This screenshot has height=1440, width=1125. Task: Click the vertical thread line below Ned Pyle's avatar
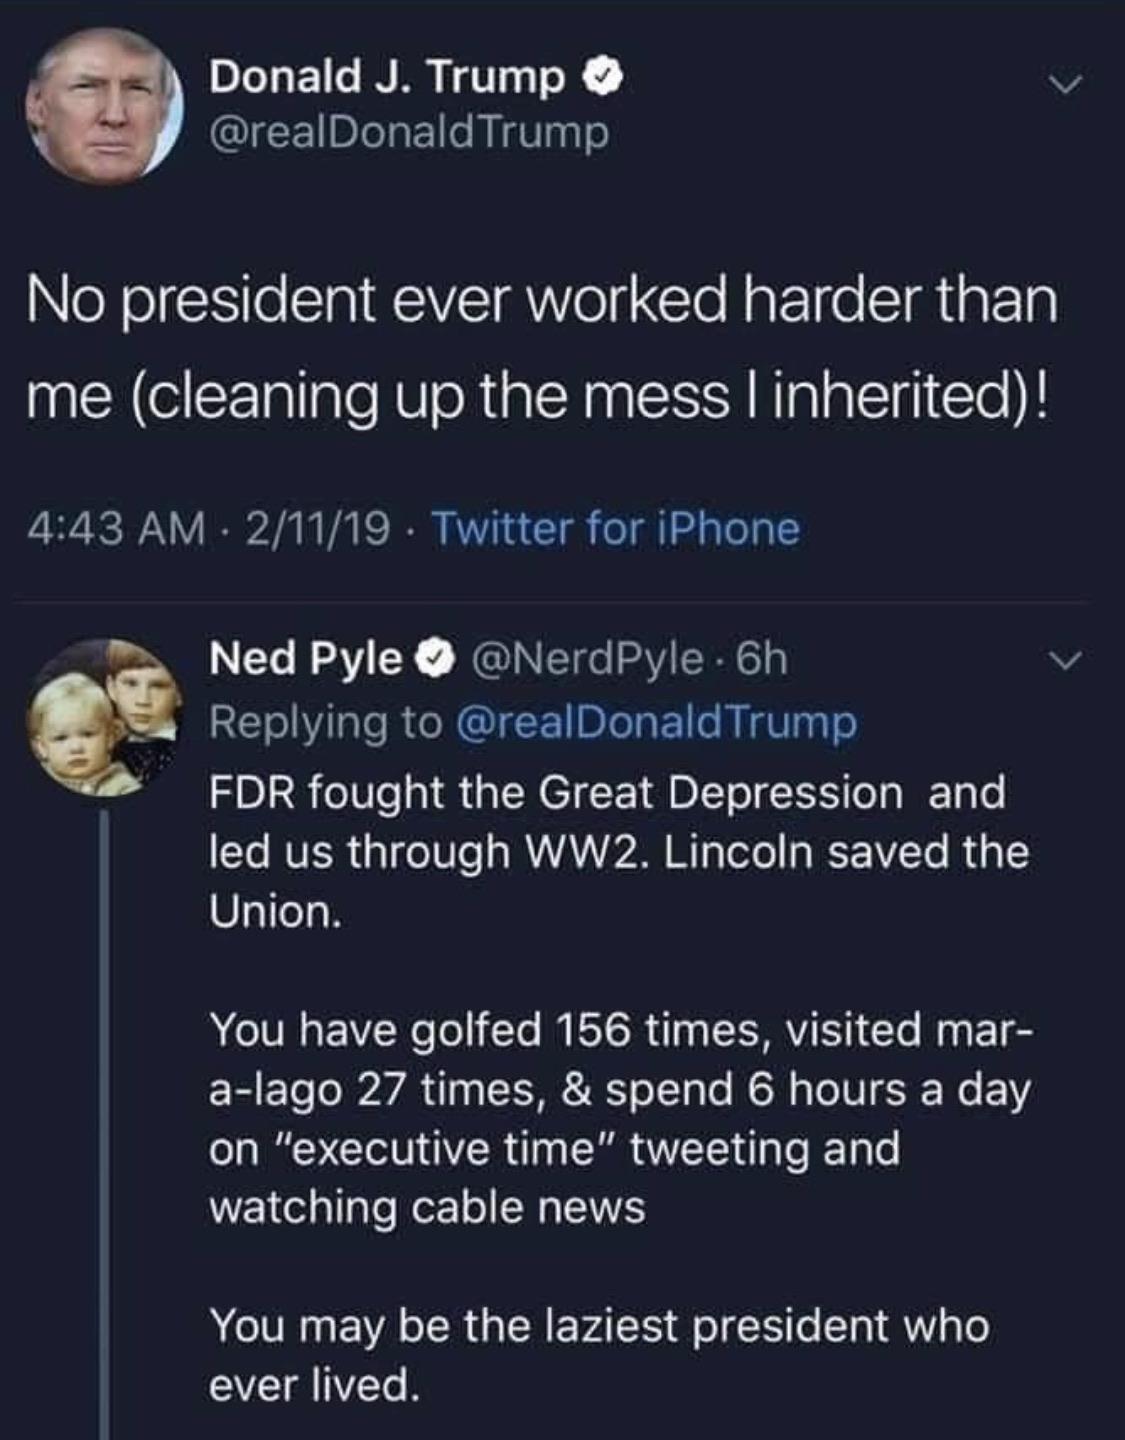(104, 1124)
